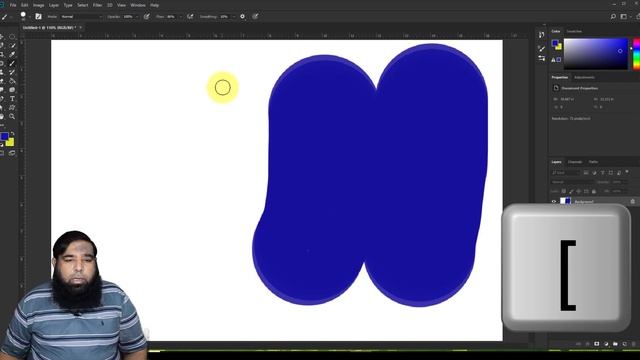Viewport: 640px width, 360px height.
Task: Switch to the Channels tab
Action: point(575,162)
